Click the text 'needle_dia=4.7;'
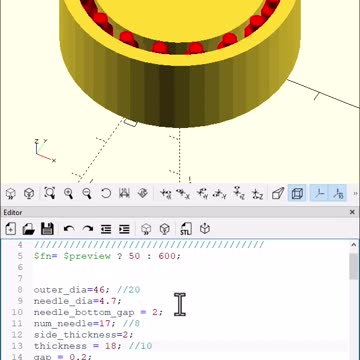Image resolution: width=360 pixels, height=360 pixels. click(78, 301)
